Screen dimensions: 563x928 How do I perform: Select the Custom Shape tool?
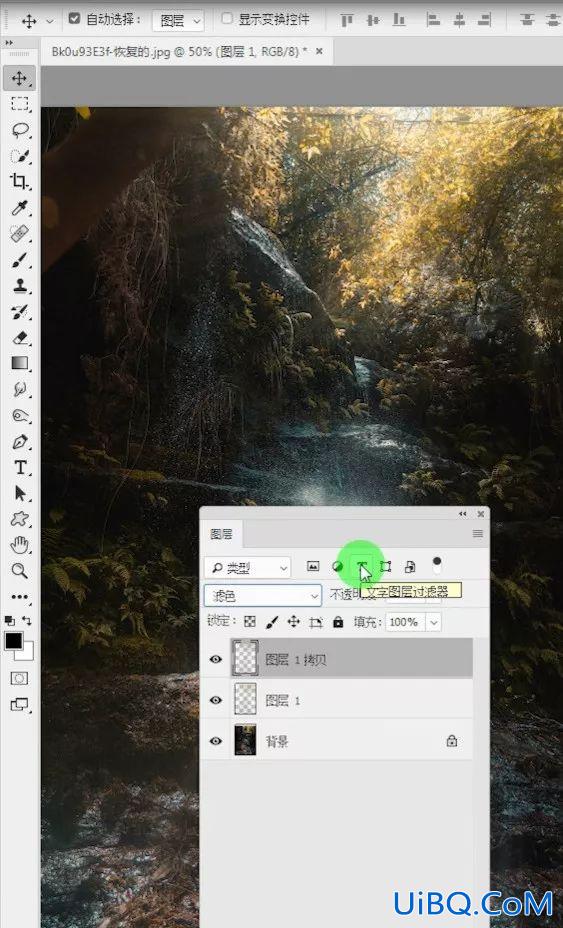[20, 519]
